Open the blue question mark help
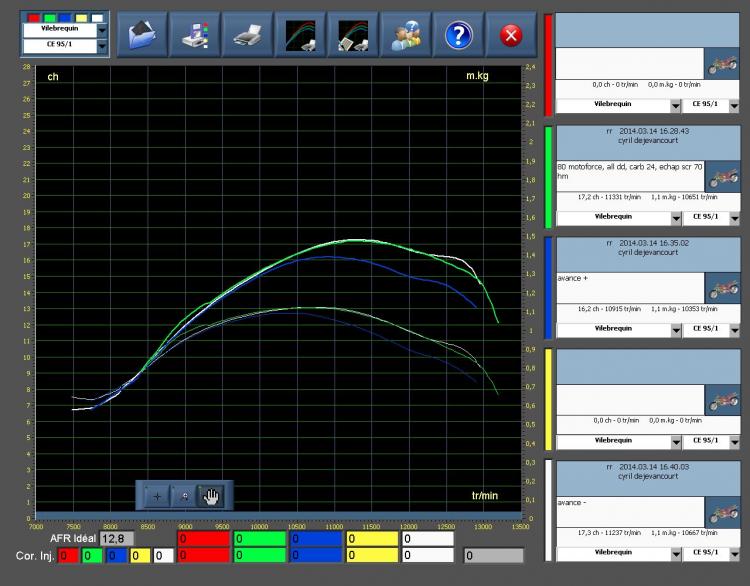 (x=457, y=36)
